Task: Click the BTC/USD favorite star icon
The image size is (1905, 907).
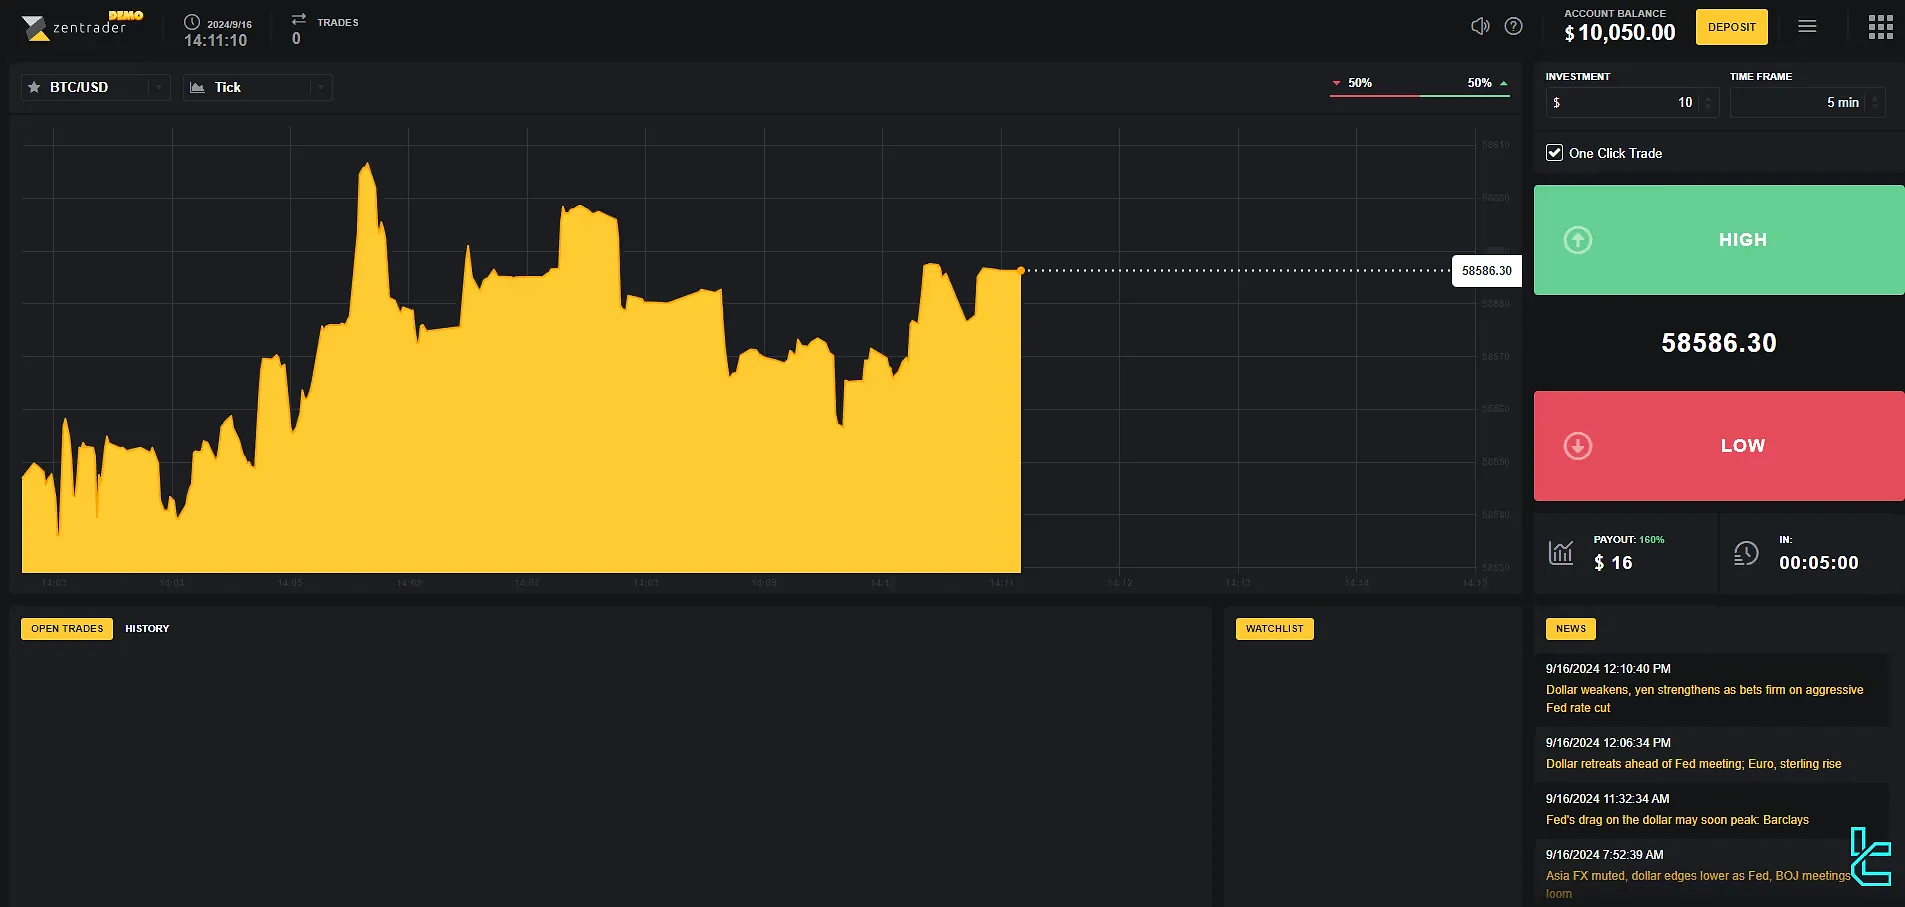Action: 34,87
